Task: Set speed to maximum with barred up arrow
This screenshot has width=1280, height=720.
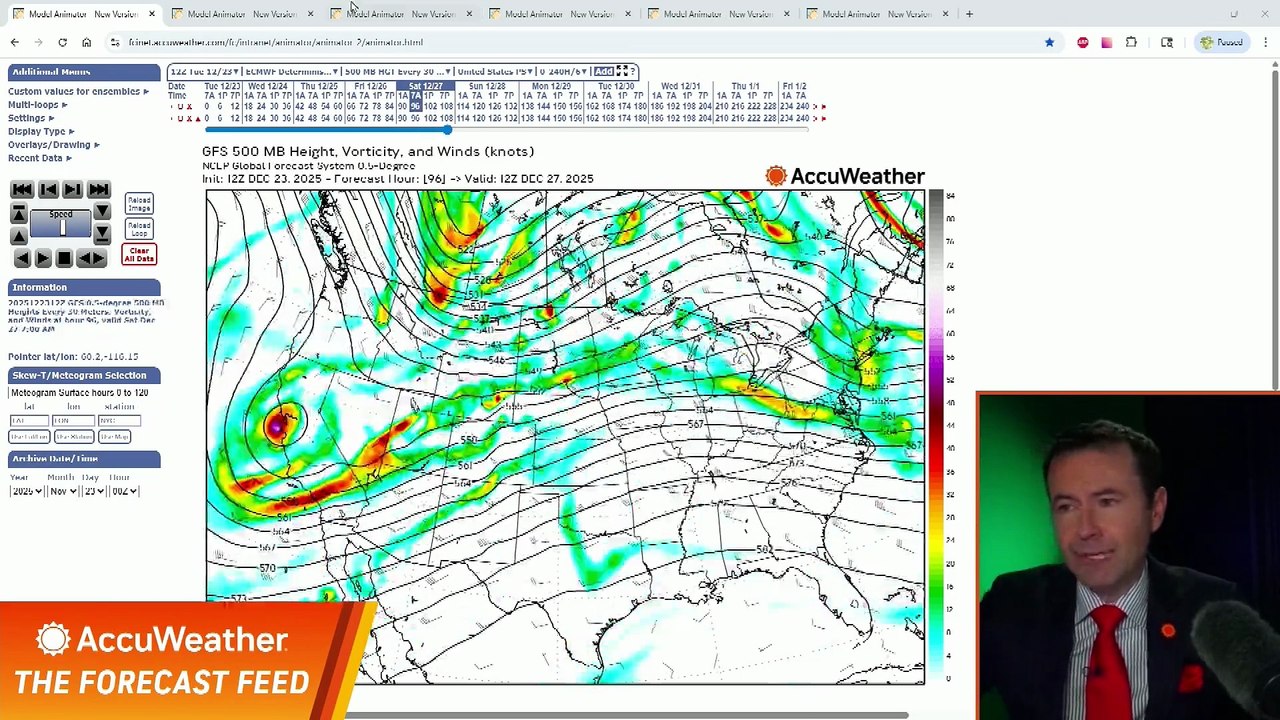Action: point(18,213)
